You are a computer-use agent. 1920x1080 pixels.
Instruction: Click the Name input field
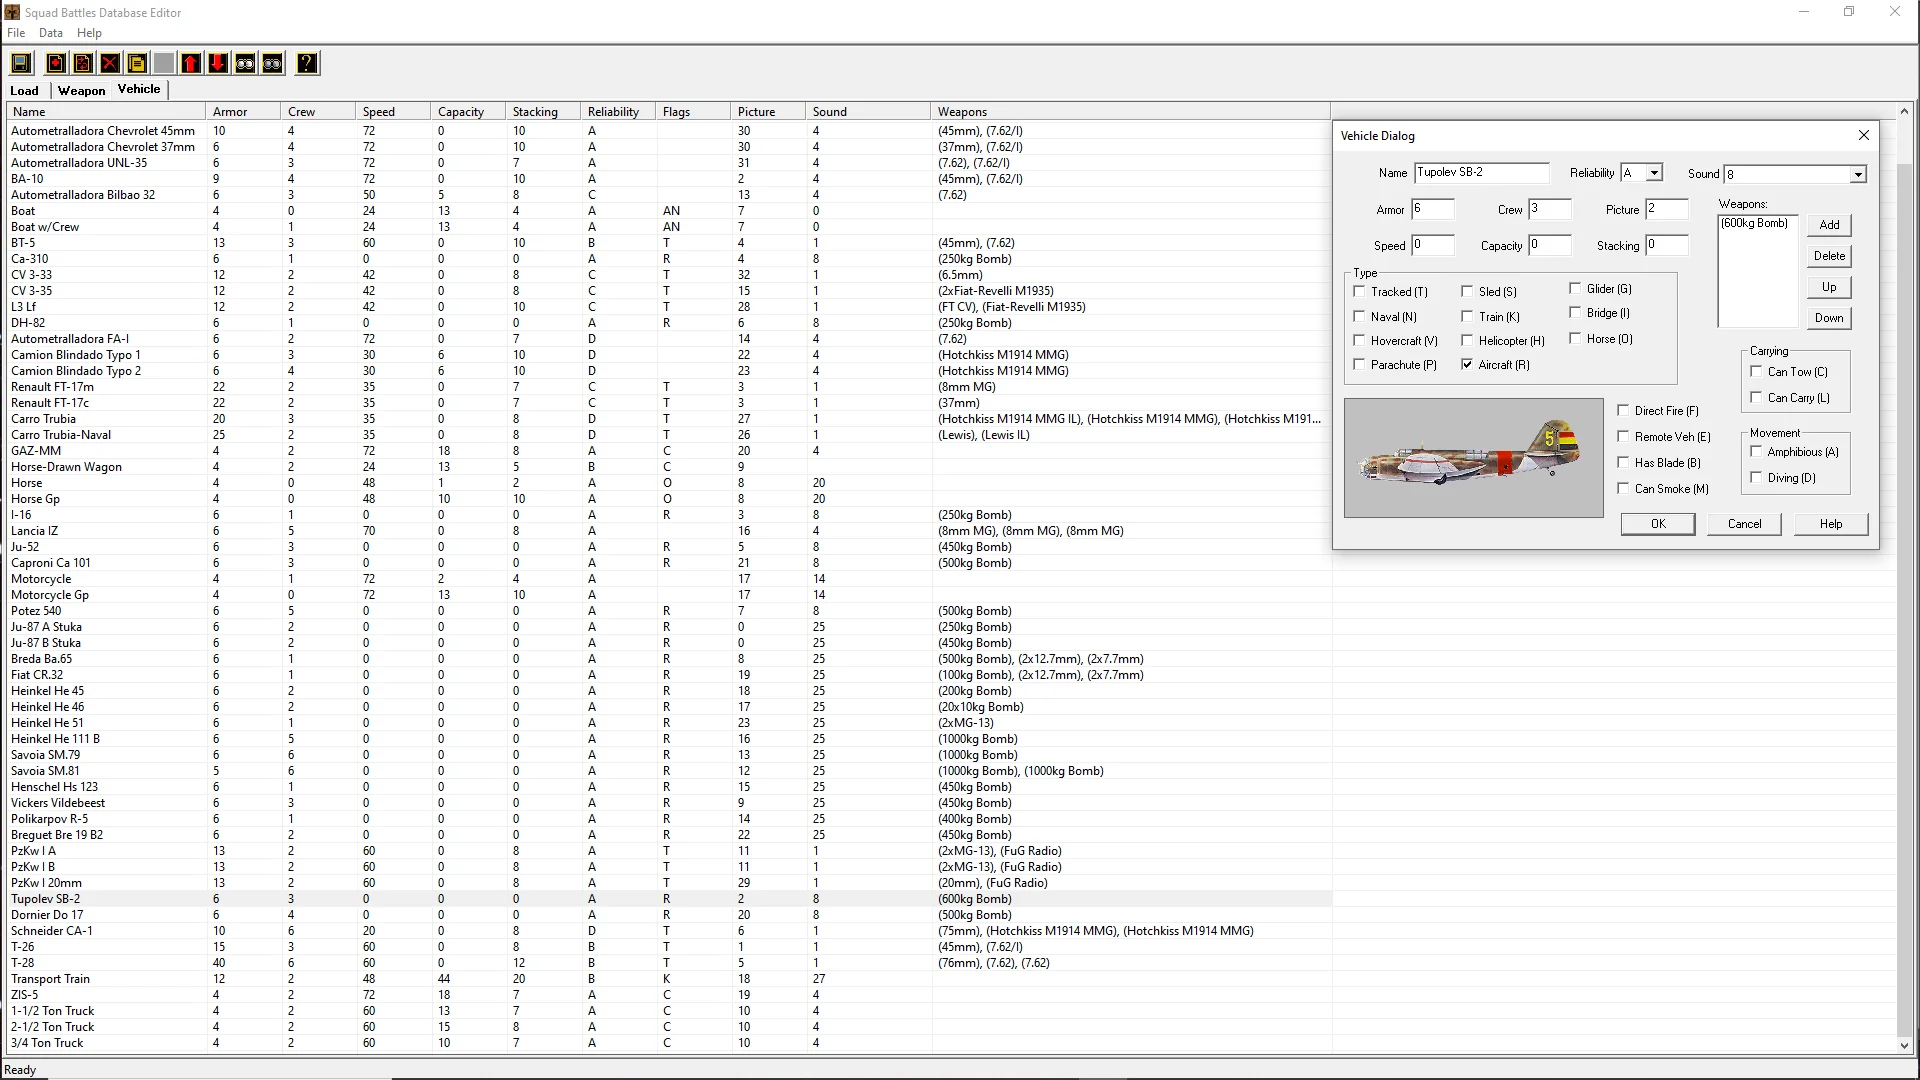(1481, 173)
